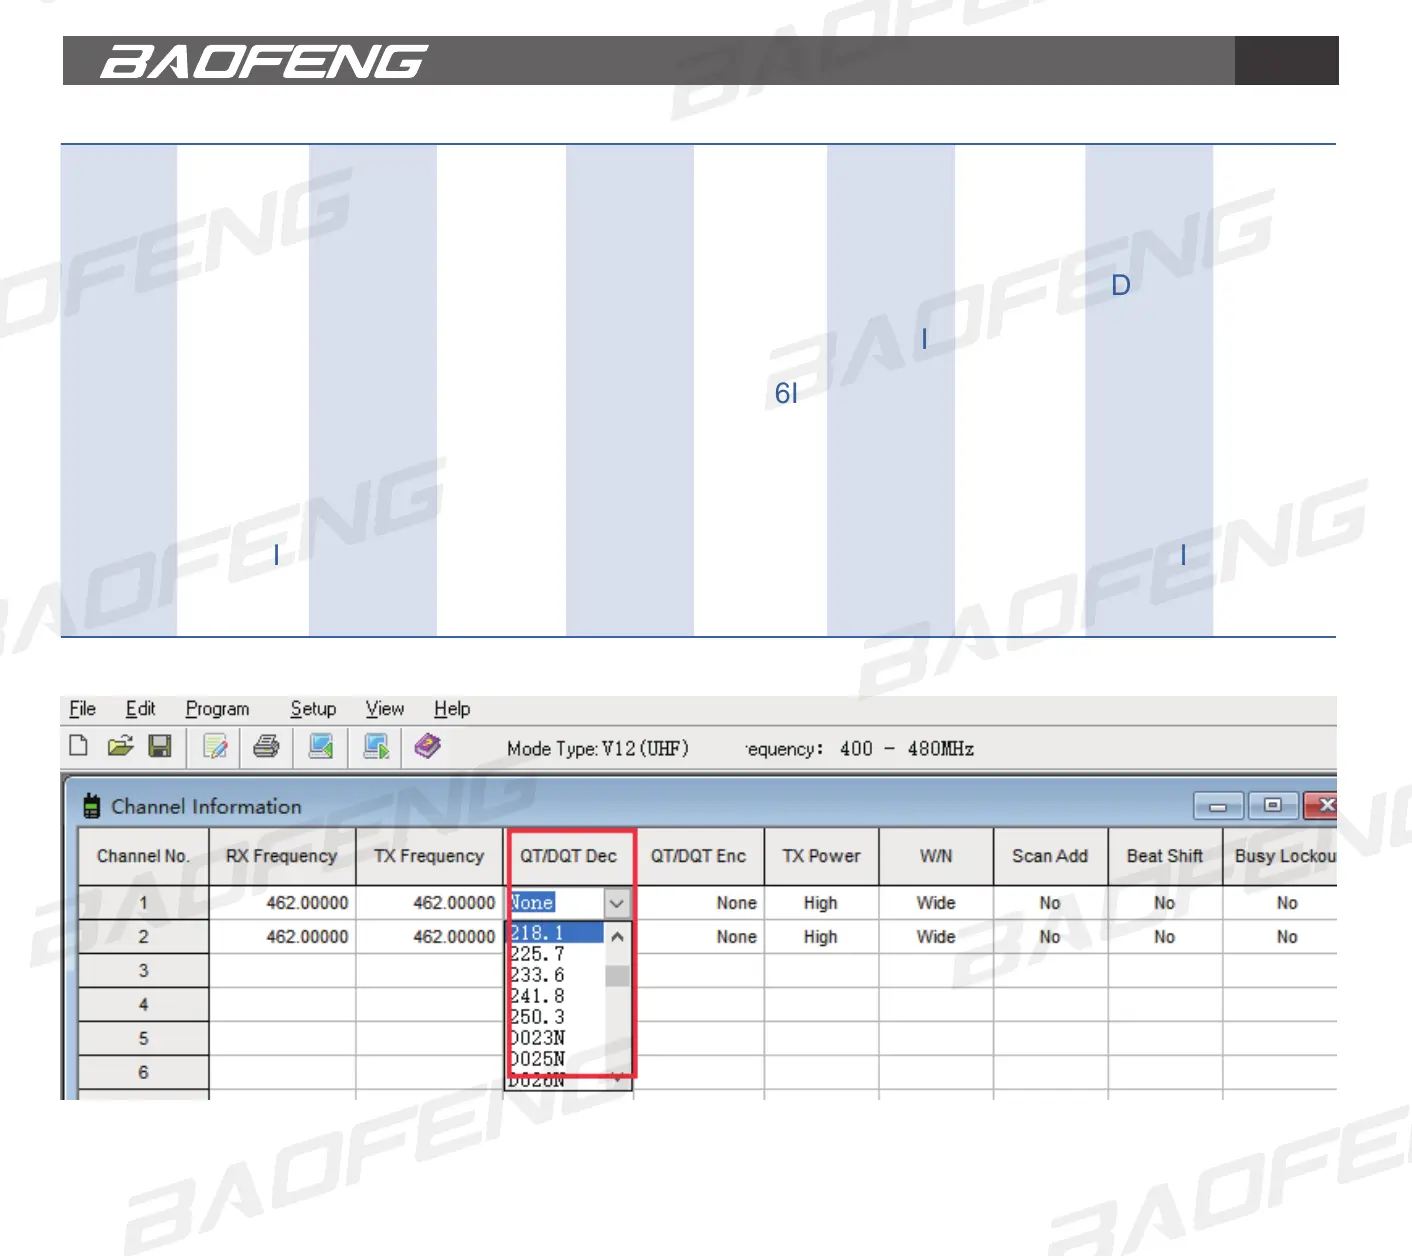1412x1256 pixels.
Task: Open the Program menu
Action: click(217, 709)
